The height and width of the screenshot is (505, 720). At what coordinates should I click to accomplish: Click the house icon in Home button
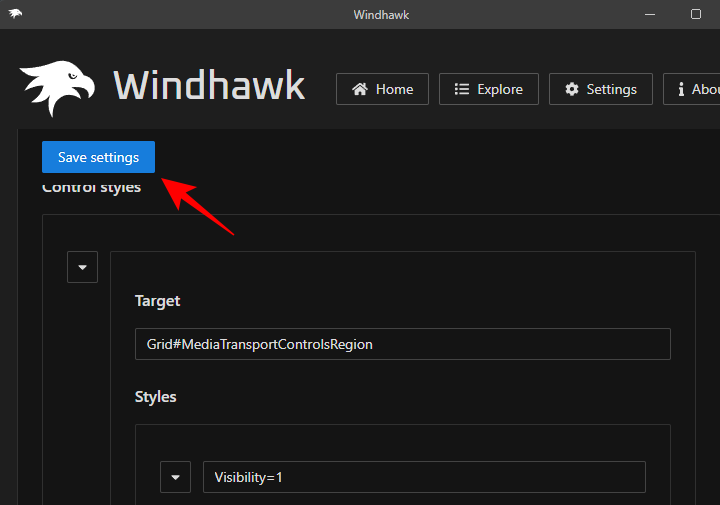(360, 89)
